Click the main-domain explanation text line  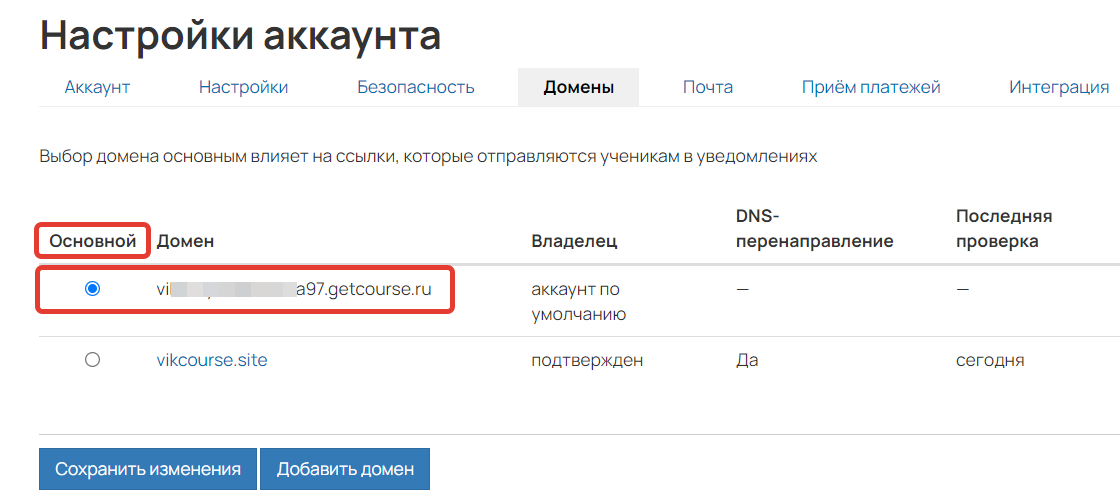pos(428,156)
